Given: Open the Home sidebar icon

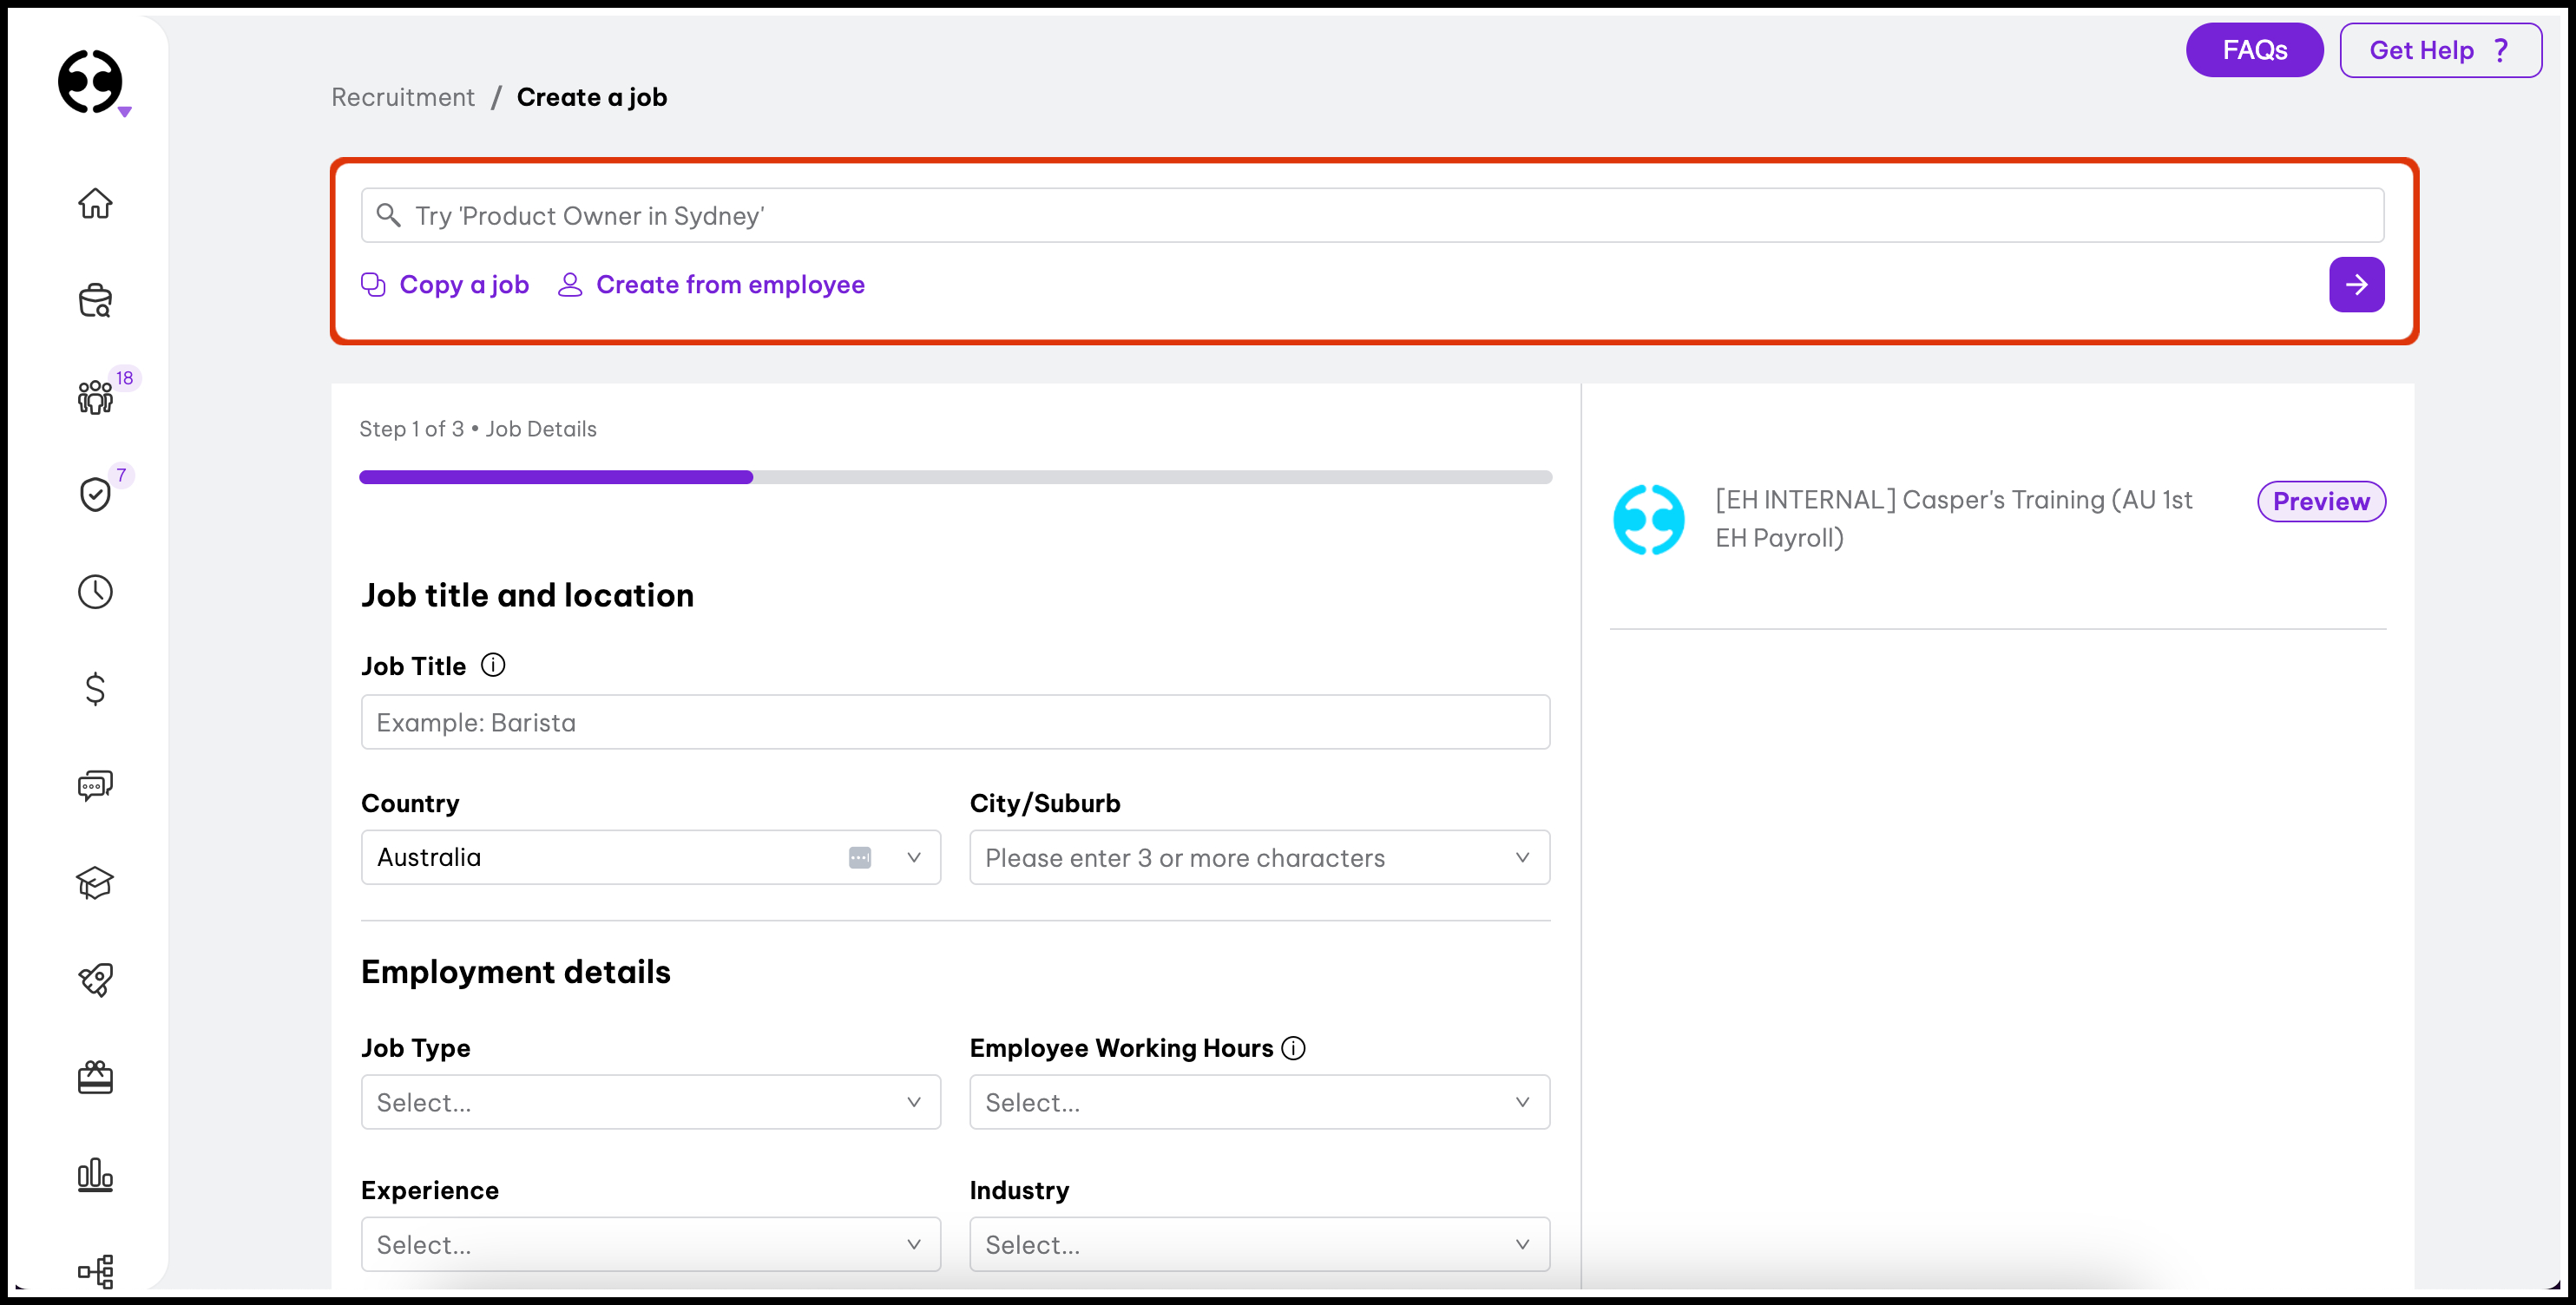Looking at the screenshot, I should tap(95, 203).
